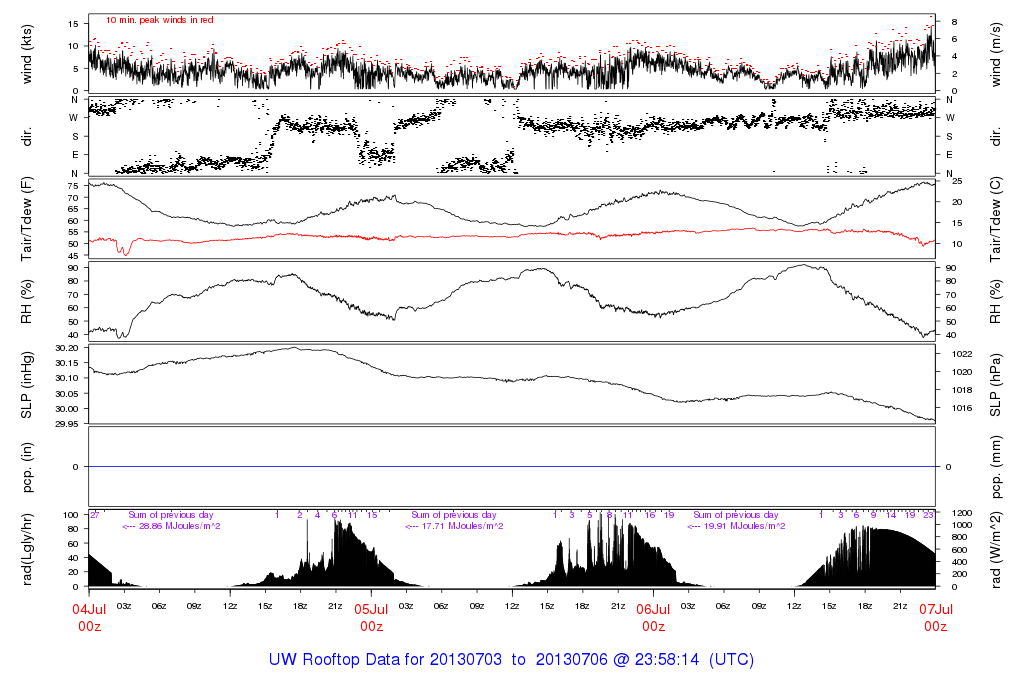The image size is (1024, 700).
Task: Click the red dewpoint trace in temperature panel
Action: coord(512,236)
